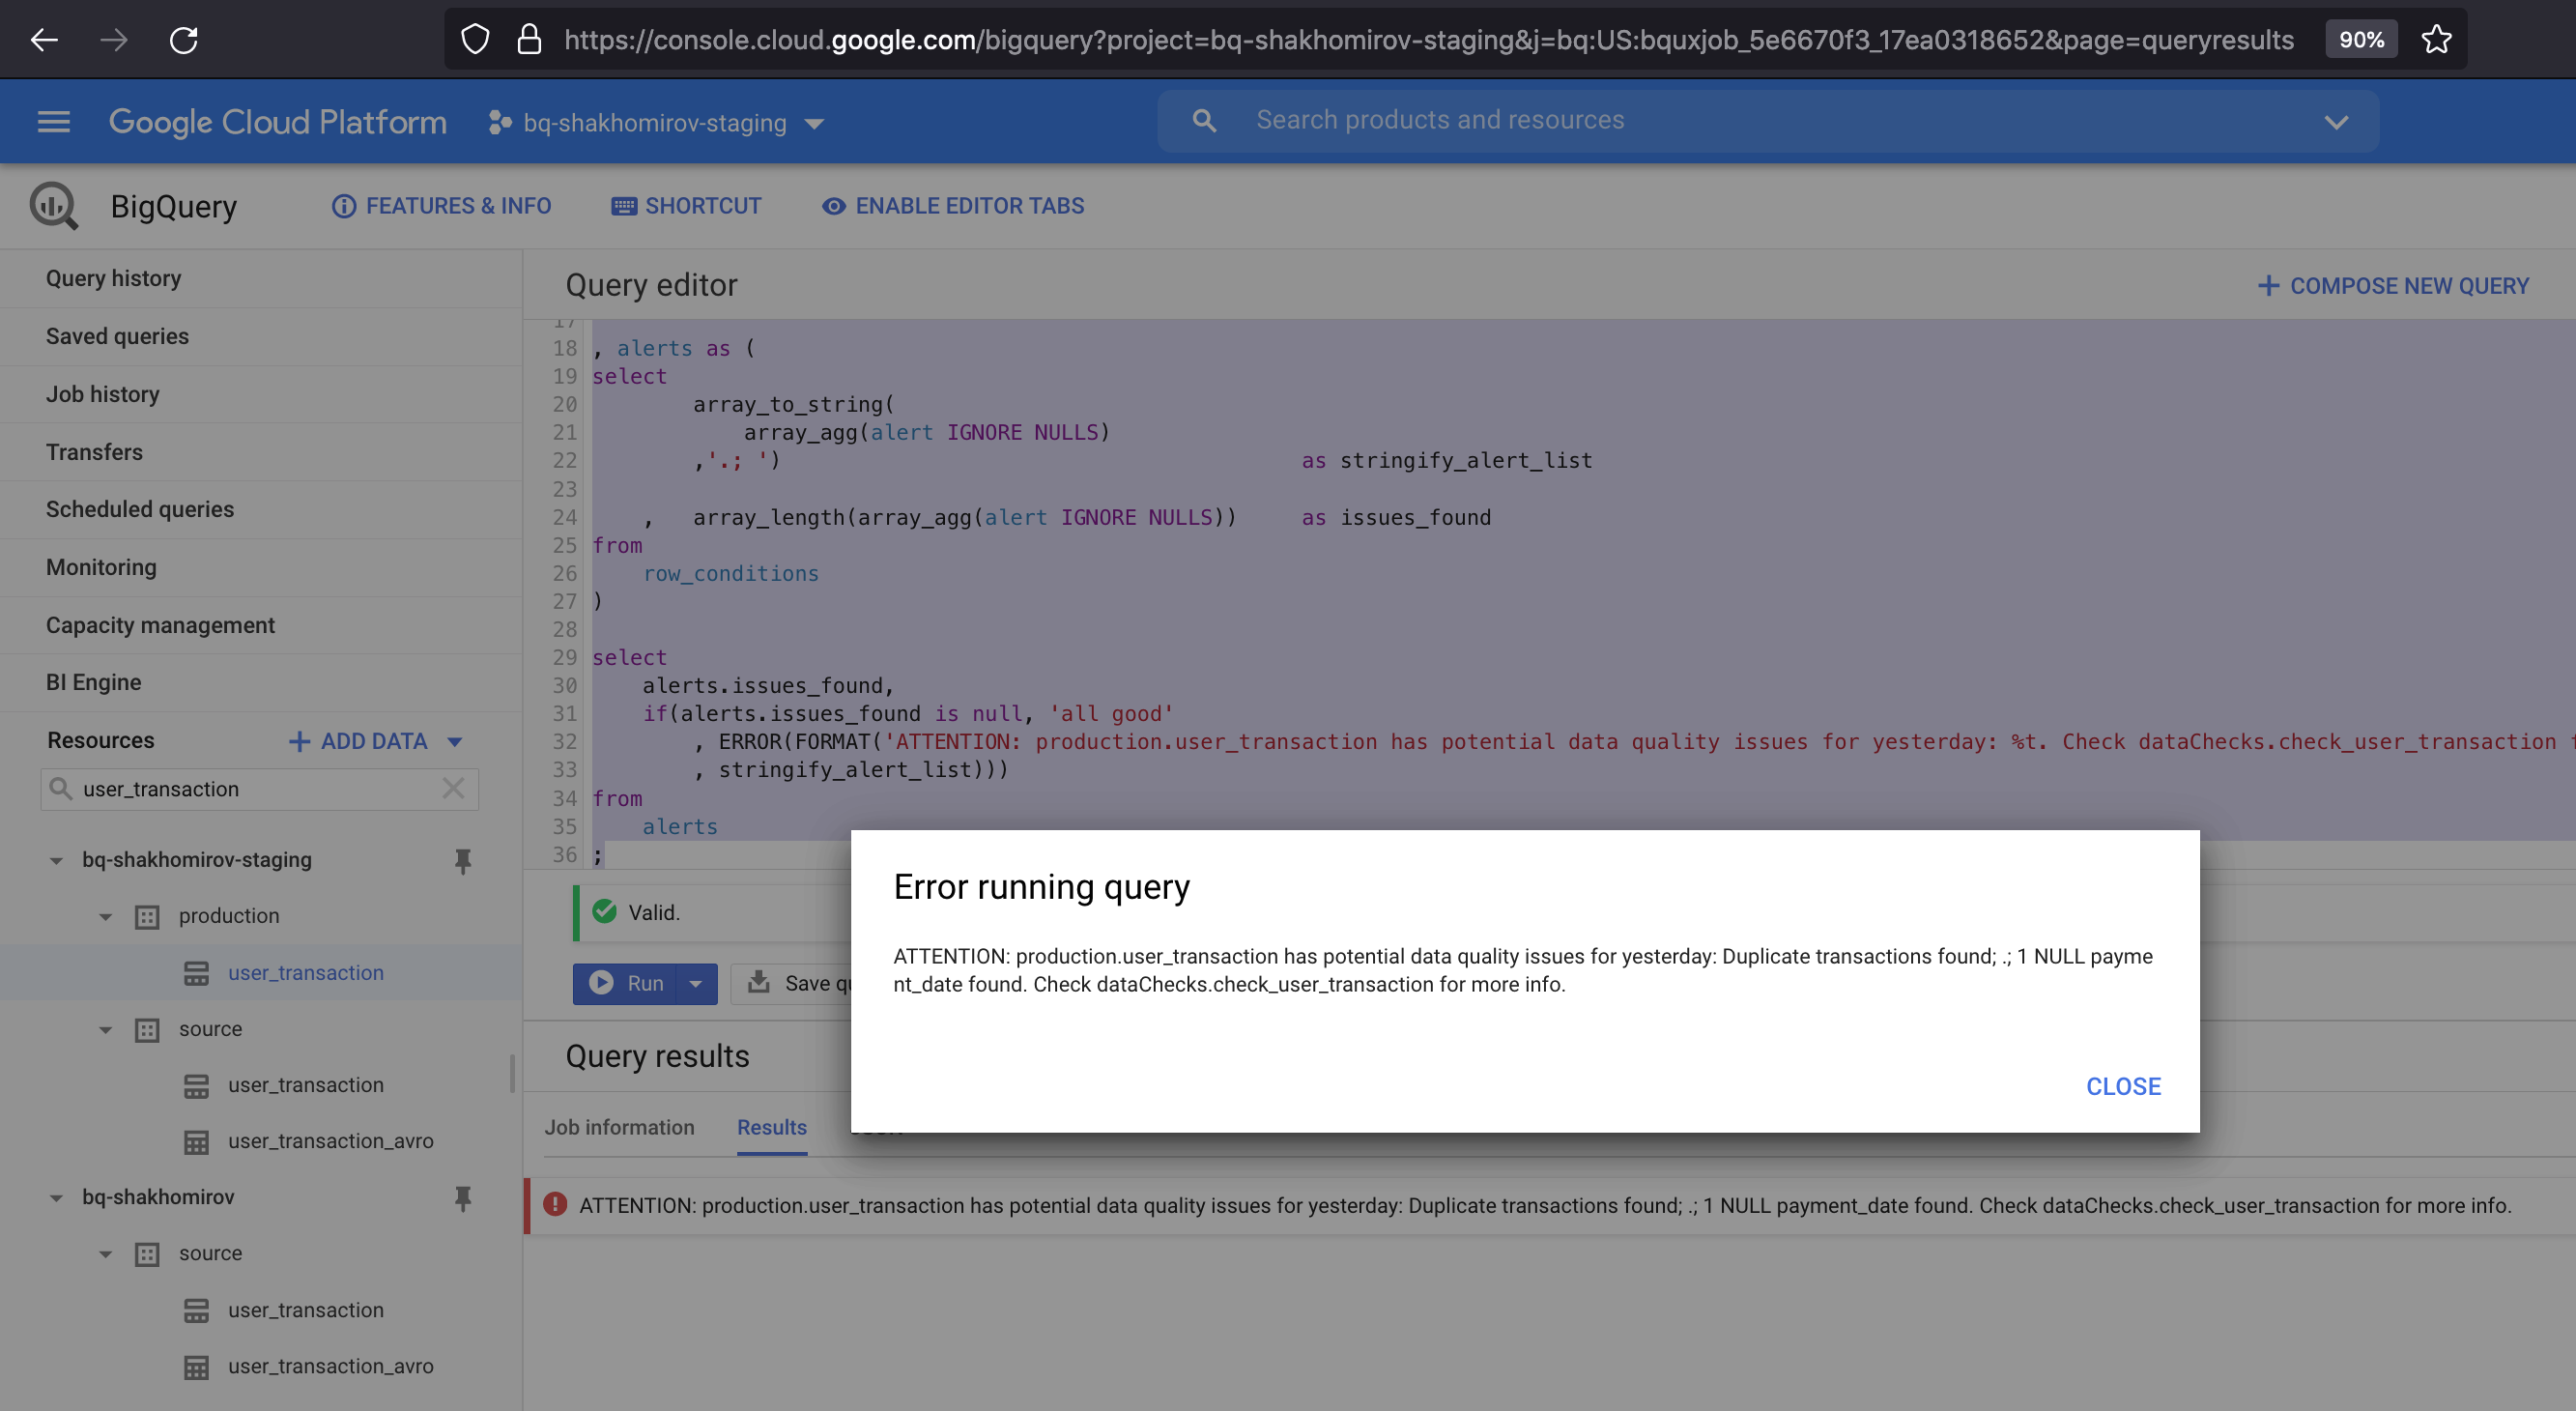The image size is (2576, 1411).
Task: Click the production dataset grid icon
Action: 147,915
